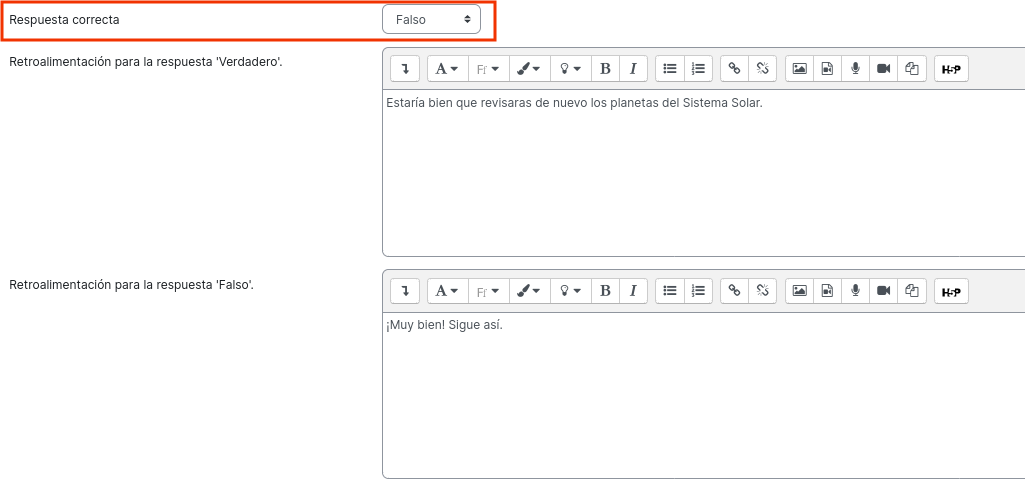Record video in the 'Verdadero' feedback editor
Image resolution: width=1025 pixels, height=484 pixels.
(x=884, y=69)
